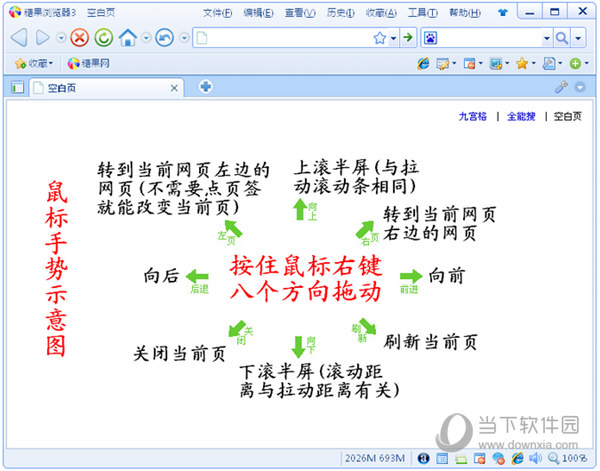Open the 文件(F) menu

[x=217, y=13]
